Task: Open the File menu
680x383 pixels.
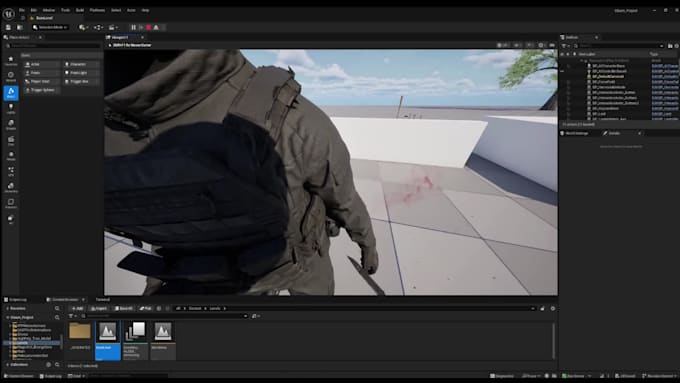Action: click(21, 10)
